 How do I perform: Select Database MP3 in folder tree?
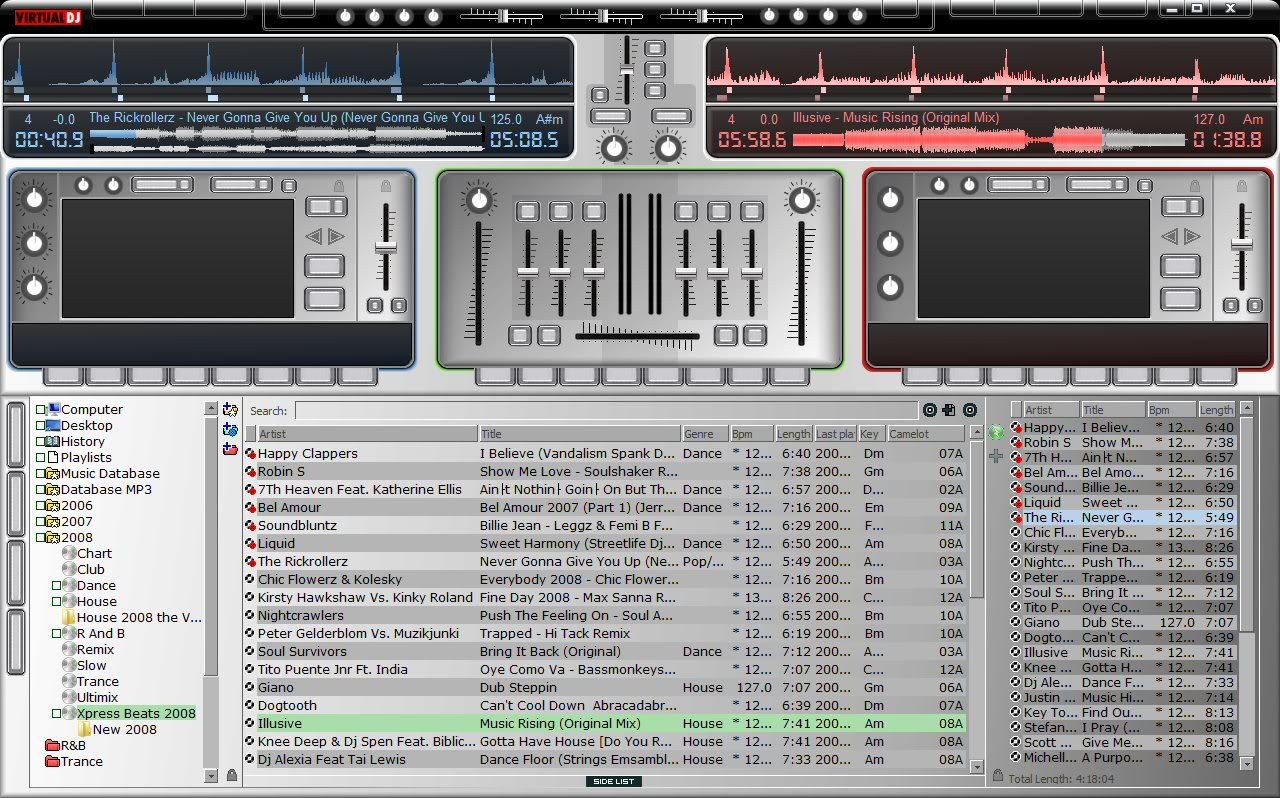click(106, 489)
